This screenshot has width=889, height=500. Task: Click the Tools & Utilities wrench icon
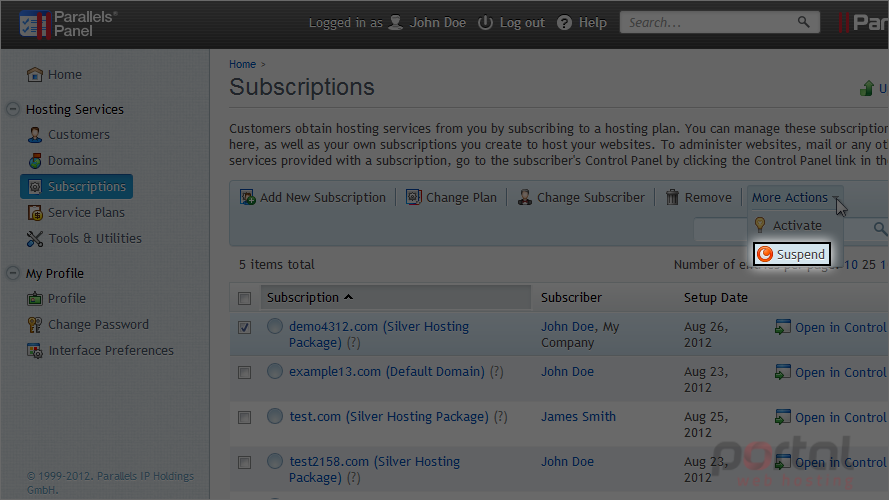[x=35, y=239]
